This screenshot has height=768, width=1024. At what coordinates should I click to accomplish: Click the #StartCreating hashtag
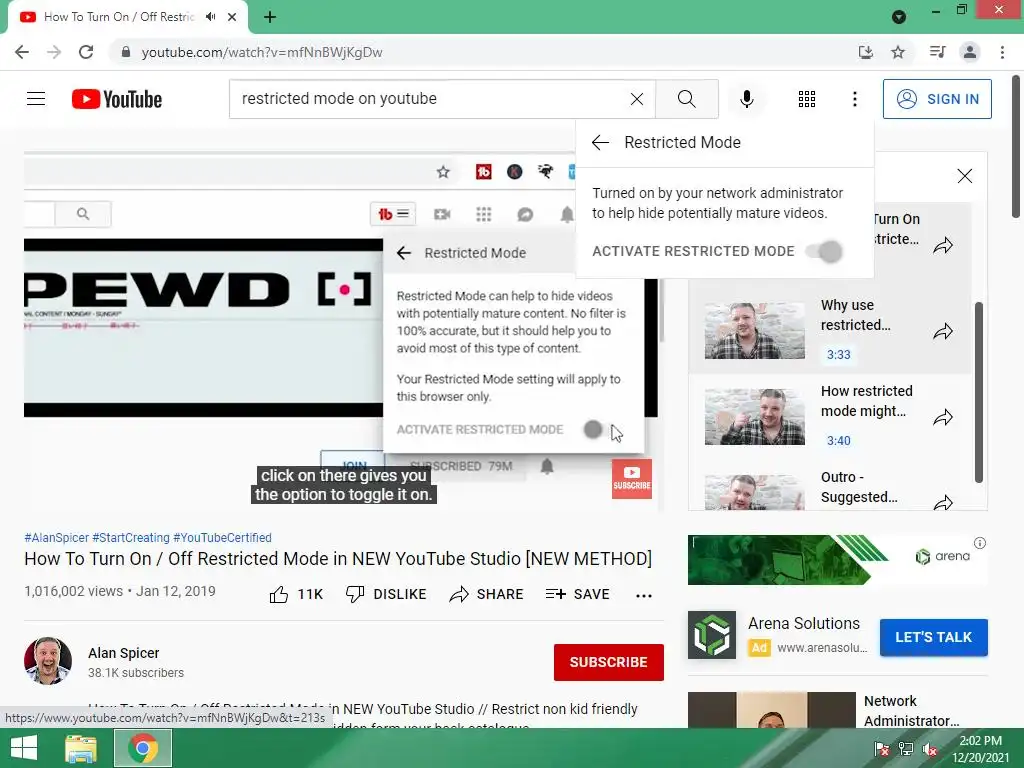click(131, 537)
